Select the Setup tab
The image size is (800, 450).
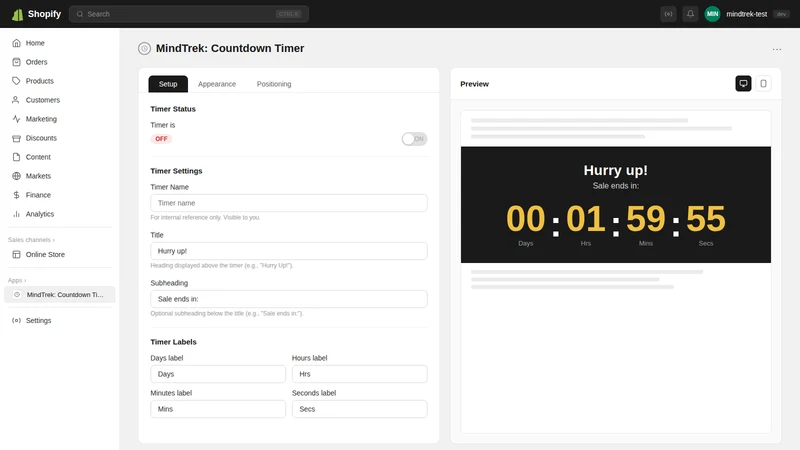point(168,84)
